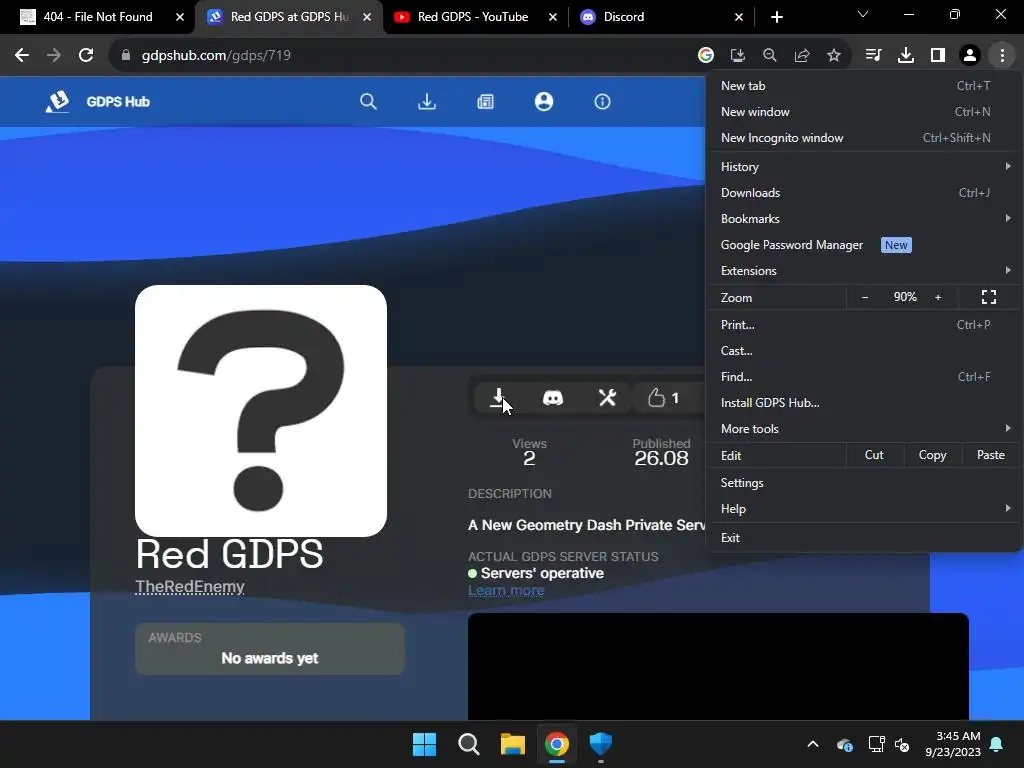
Task: Click the install app icon in address bar
Action: point(737,56)
